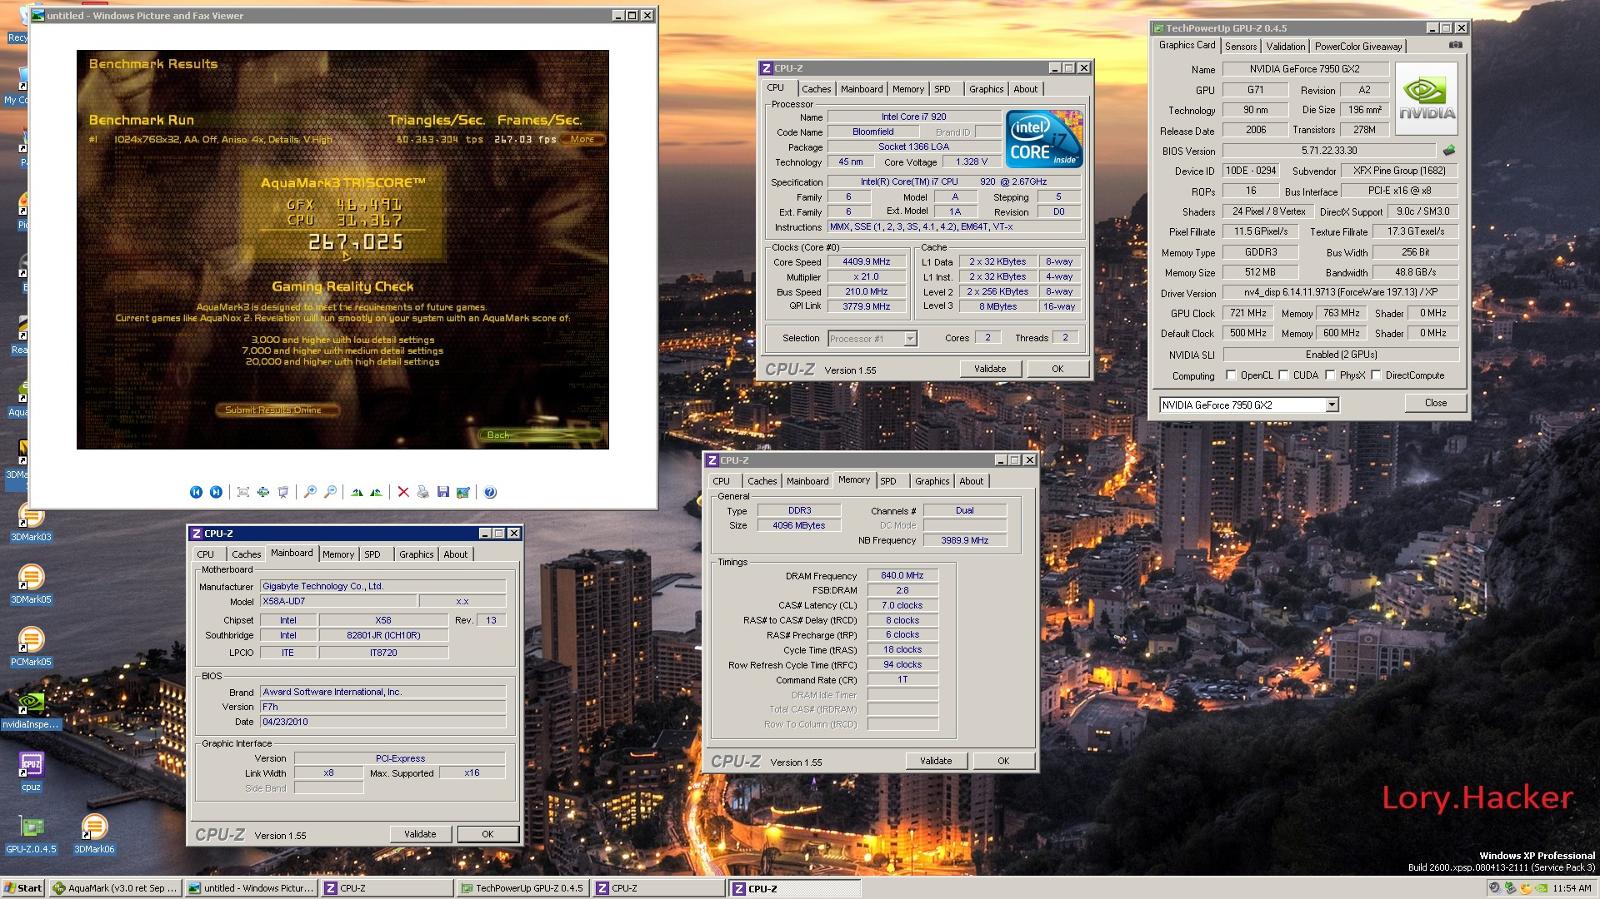
Task: Select the PCMark05 desktop icon
Action: tap(31, 647)
